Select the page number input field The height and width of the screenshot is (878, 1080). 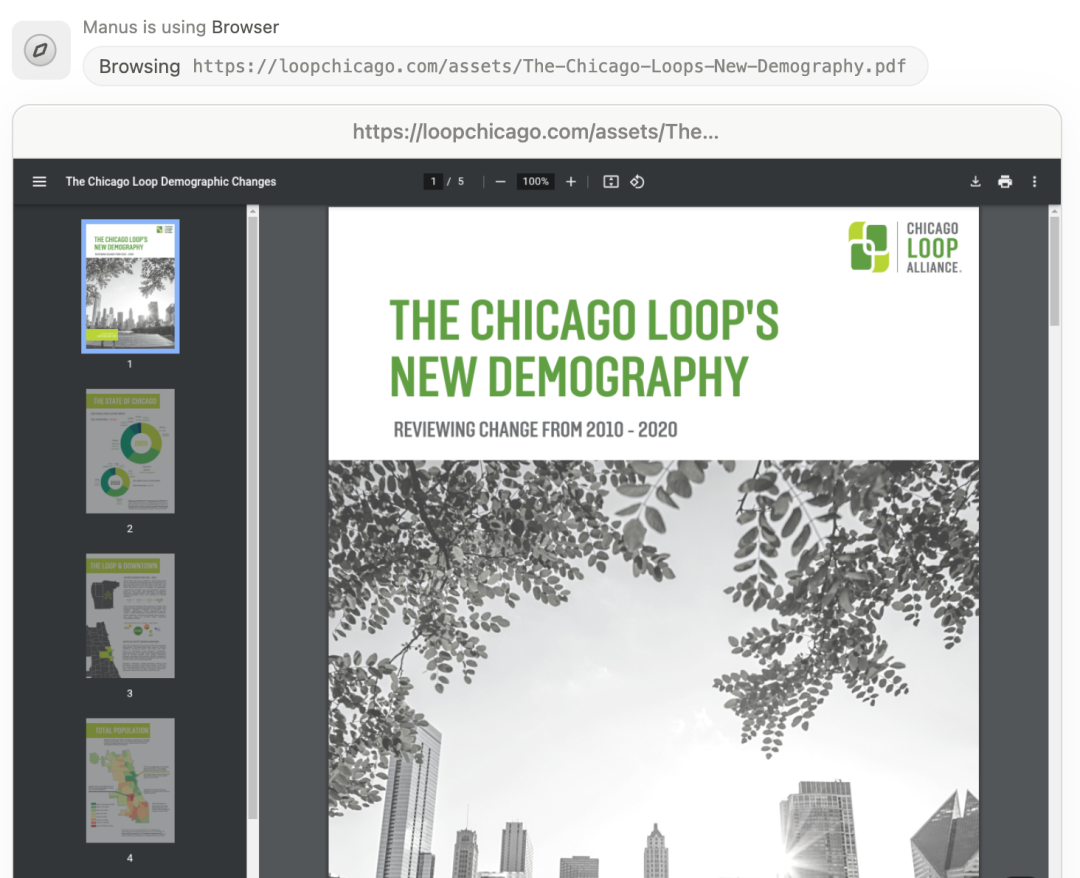point(433,182)
